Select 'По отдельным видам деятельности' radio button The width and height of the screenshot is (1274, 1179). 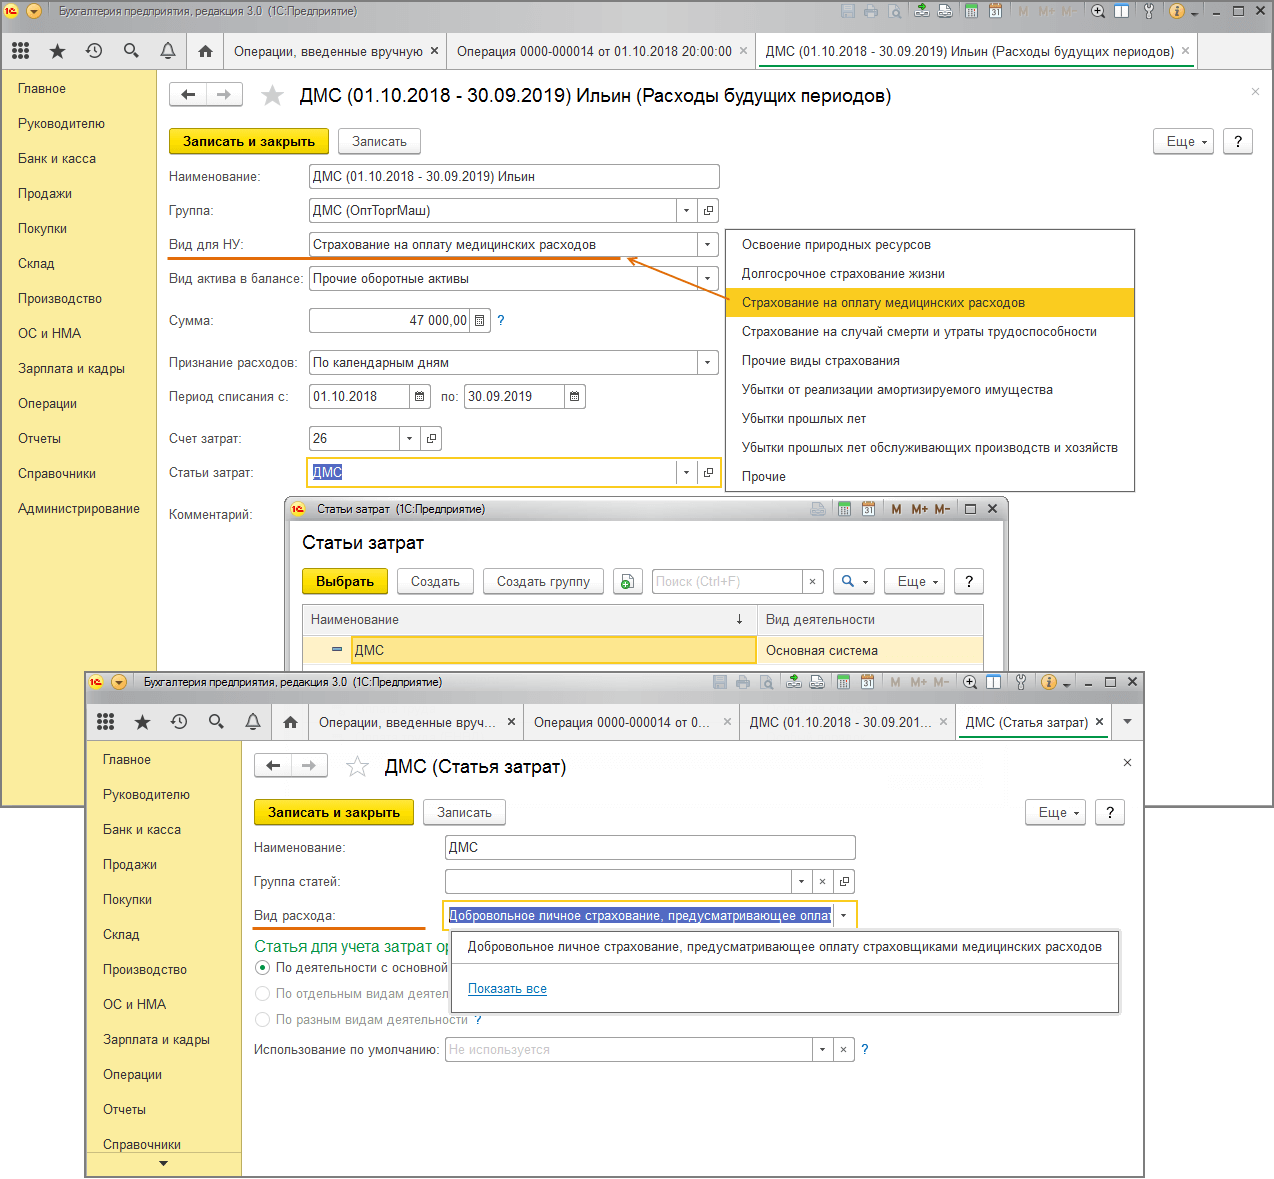pos(262,994)
